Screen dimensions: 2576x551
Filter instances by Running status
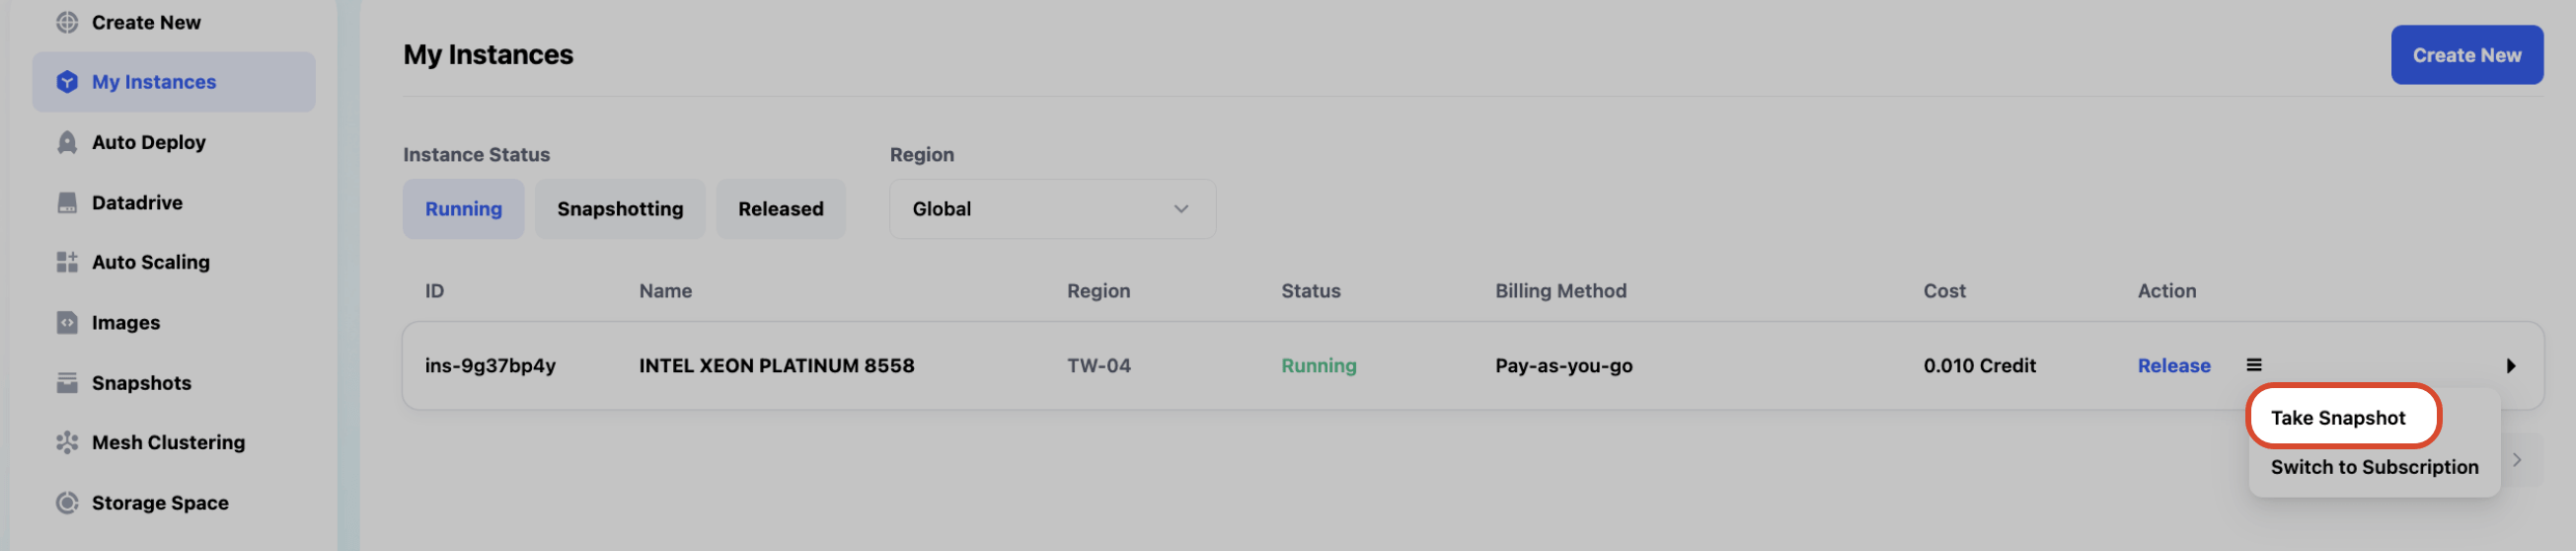pyautogui.click(x=463, y=209)
